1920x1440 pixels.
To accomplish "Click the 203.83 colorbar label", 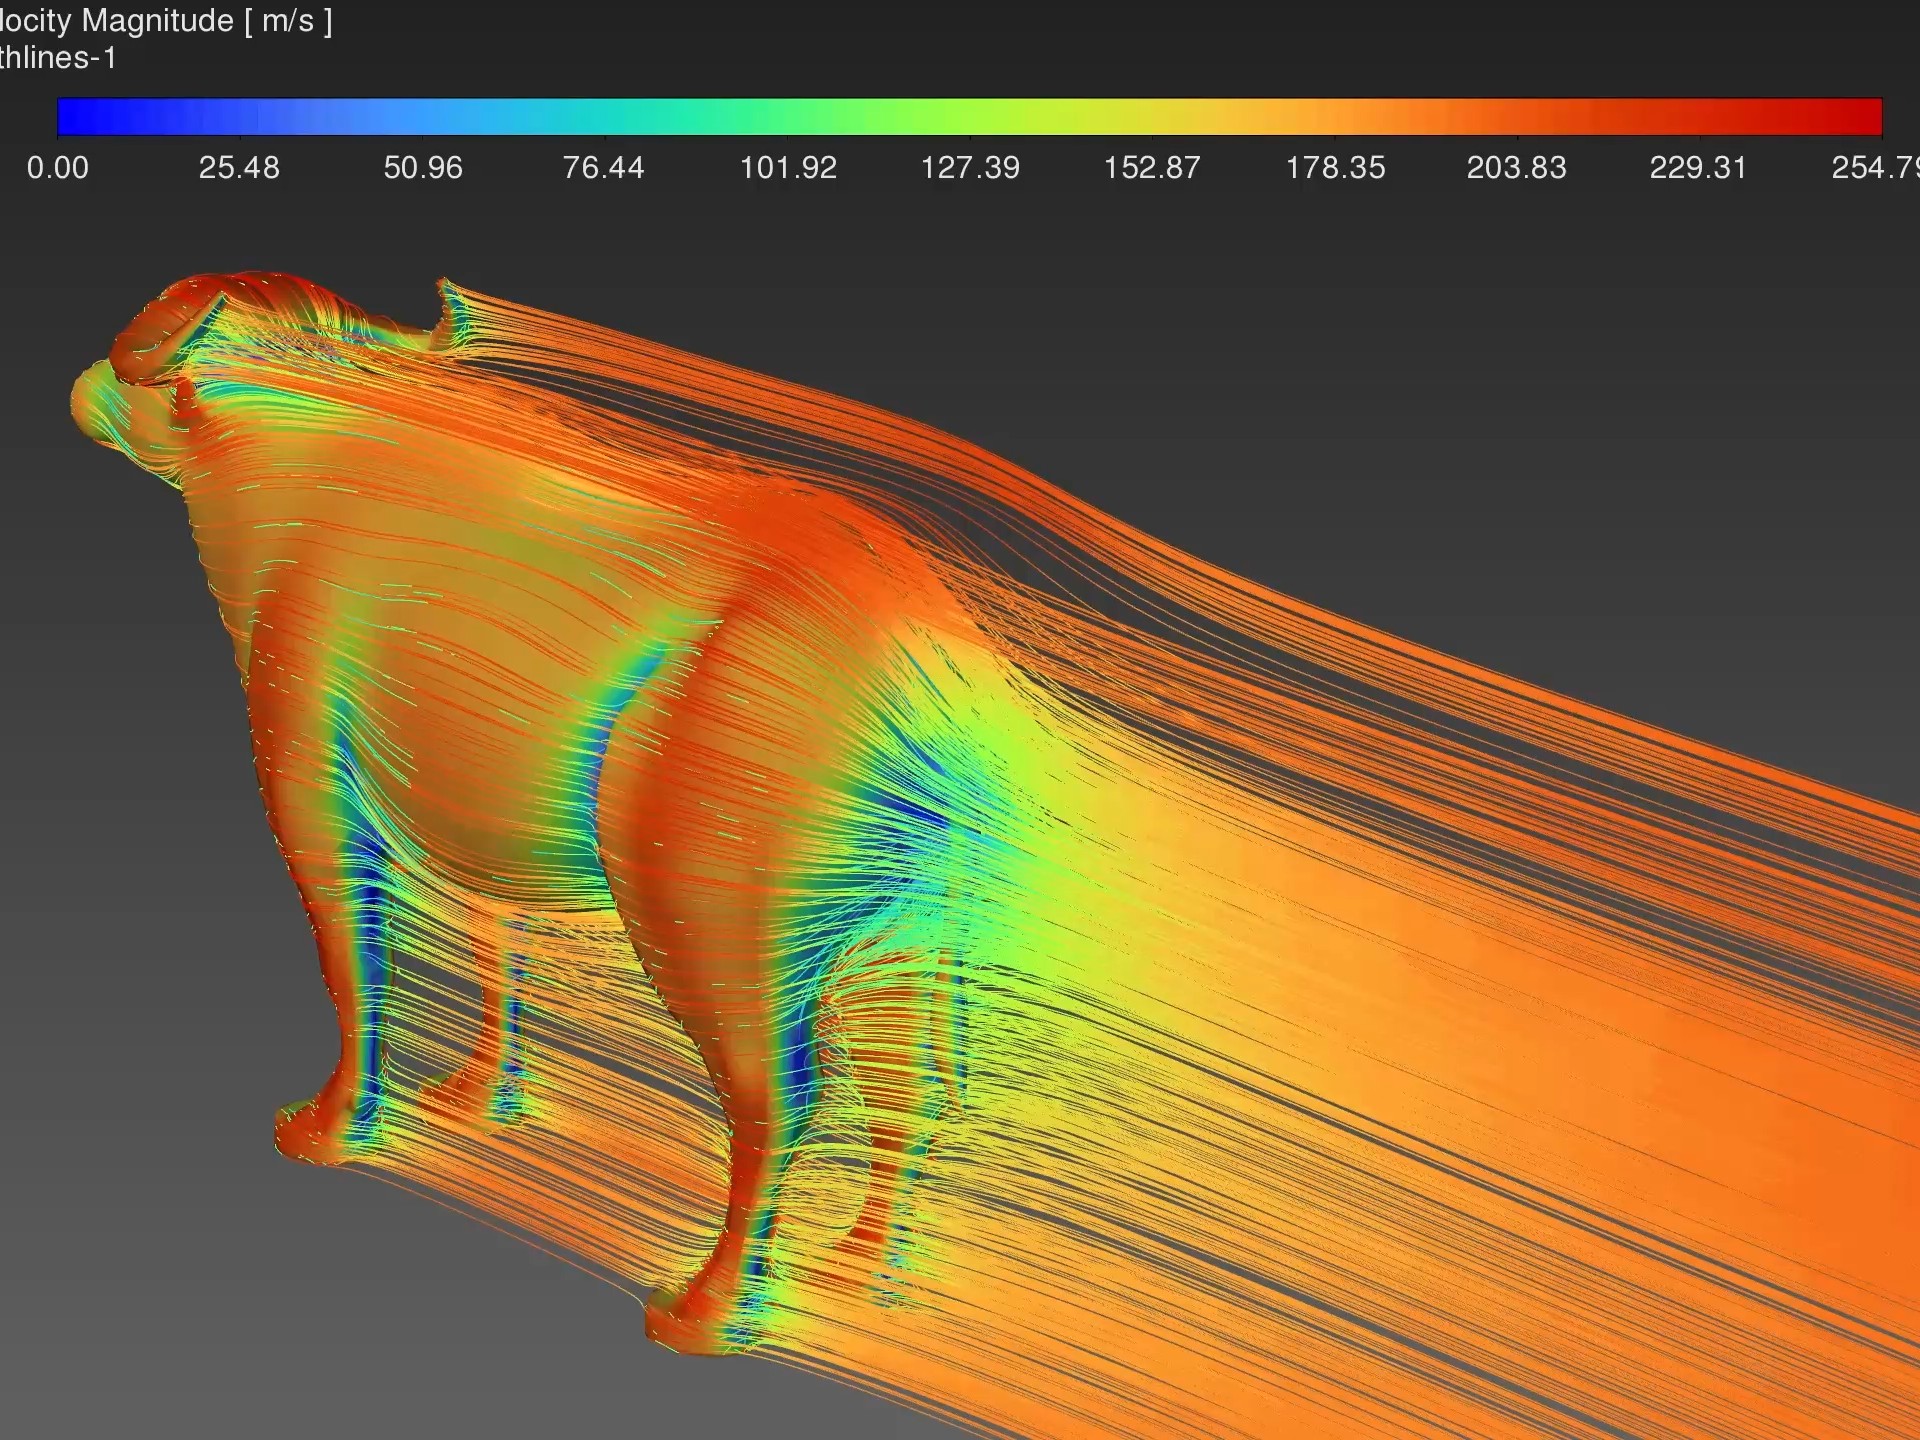I will pyautogui.click(x=1516, y=167).
